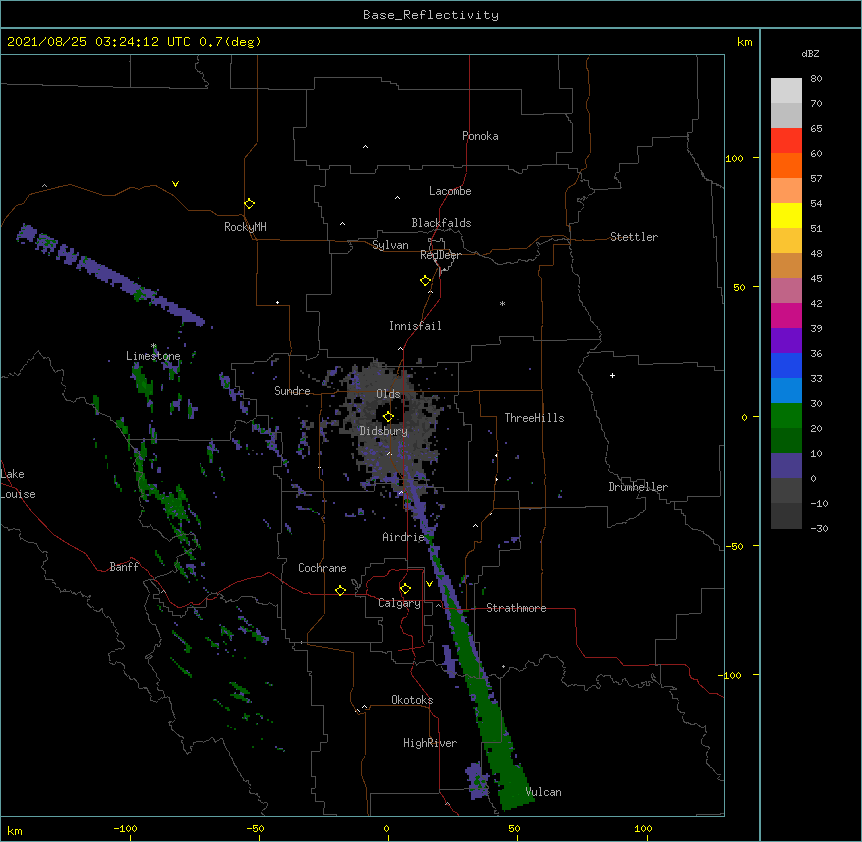Viewport: 862px width, 842px height.
Task: Click the Calgary city label
Action: coord(400,603)
